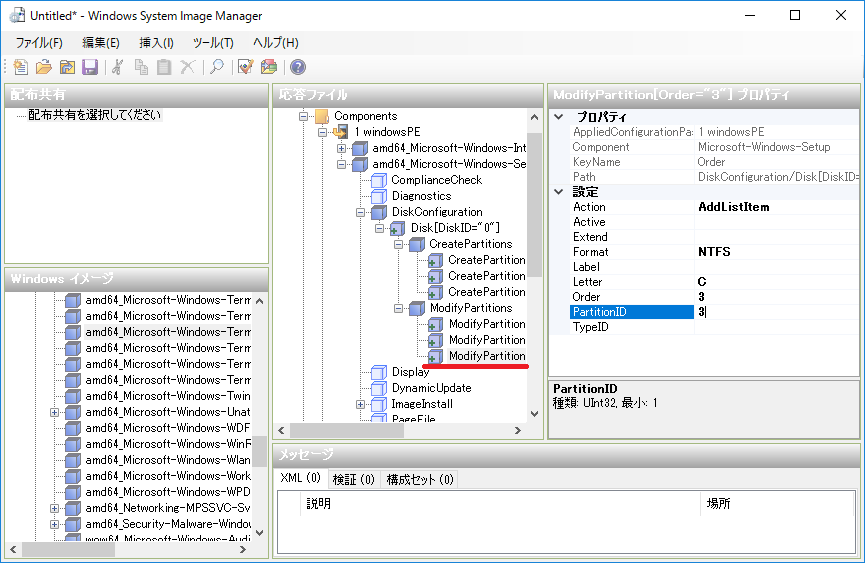Select amd64_Microsoft-Windows-Wlan in Windows image list

tap(167, 460)
